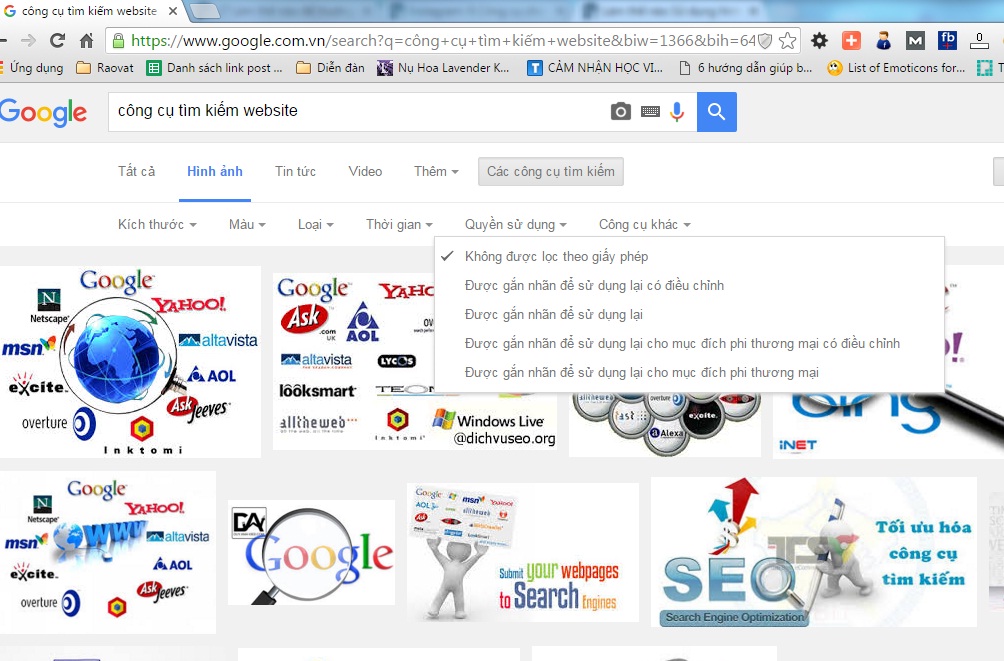1004x661 pixels.
Task: Open 'List of Emoticons for...' bookmark
Action: 896,68
